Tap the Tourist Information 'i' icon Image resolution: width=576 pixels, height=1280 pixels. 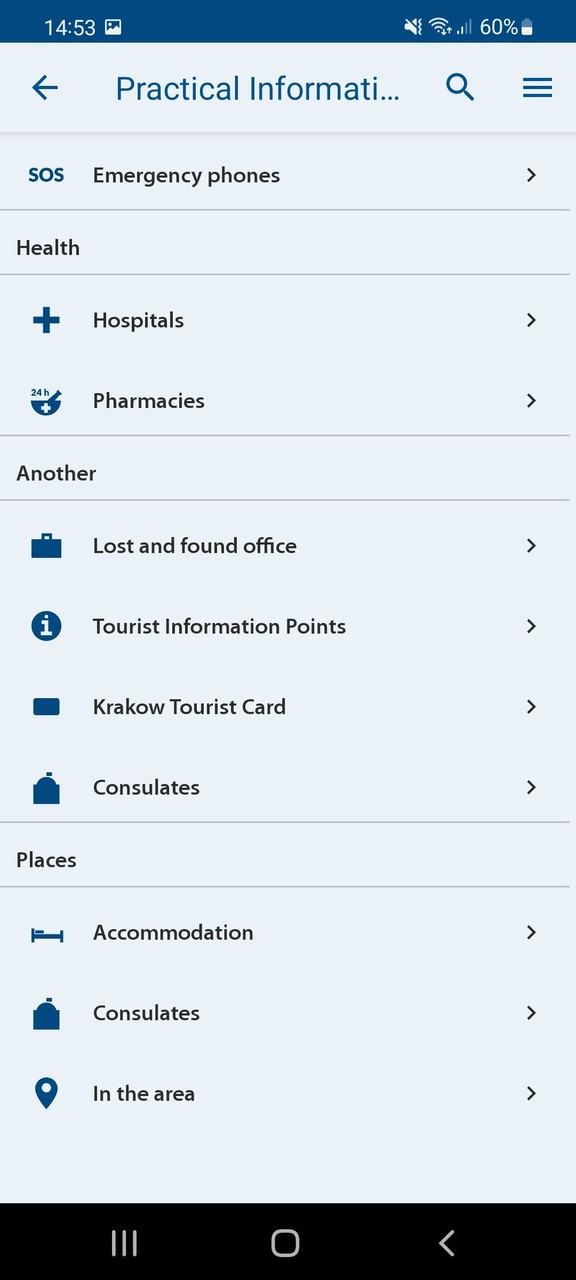(x=46, y=626)
